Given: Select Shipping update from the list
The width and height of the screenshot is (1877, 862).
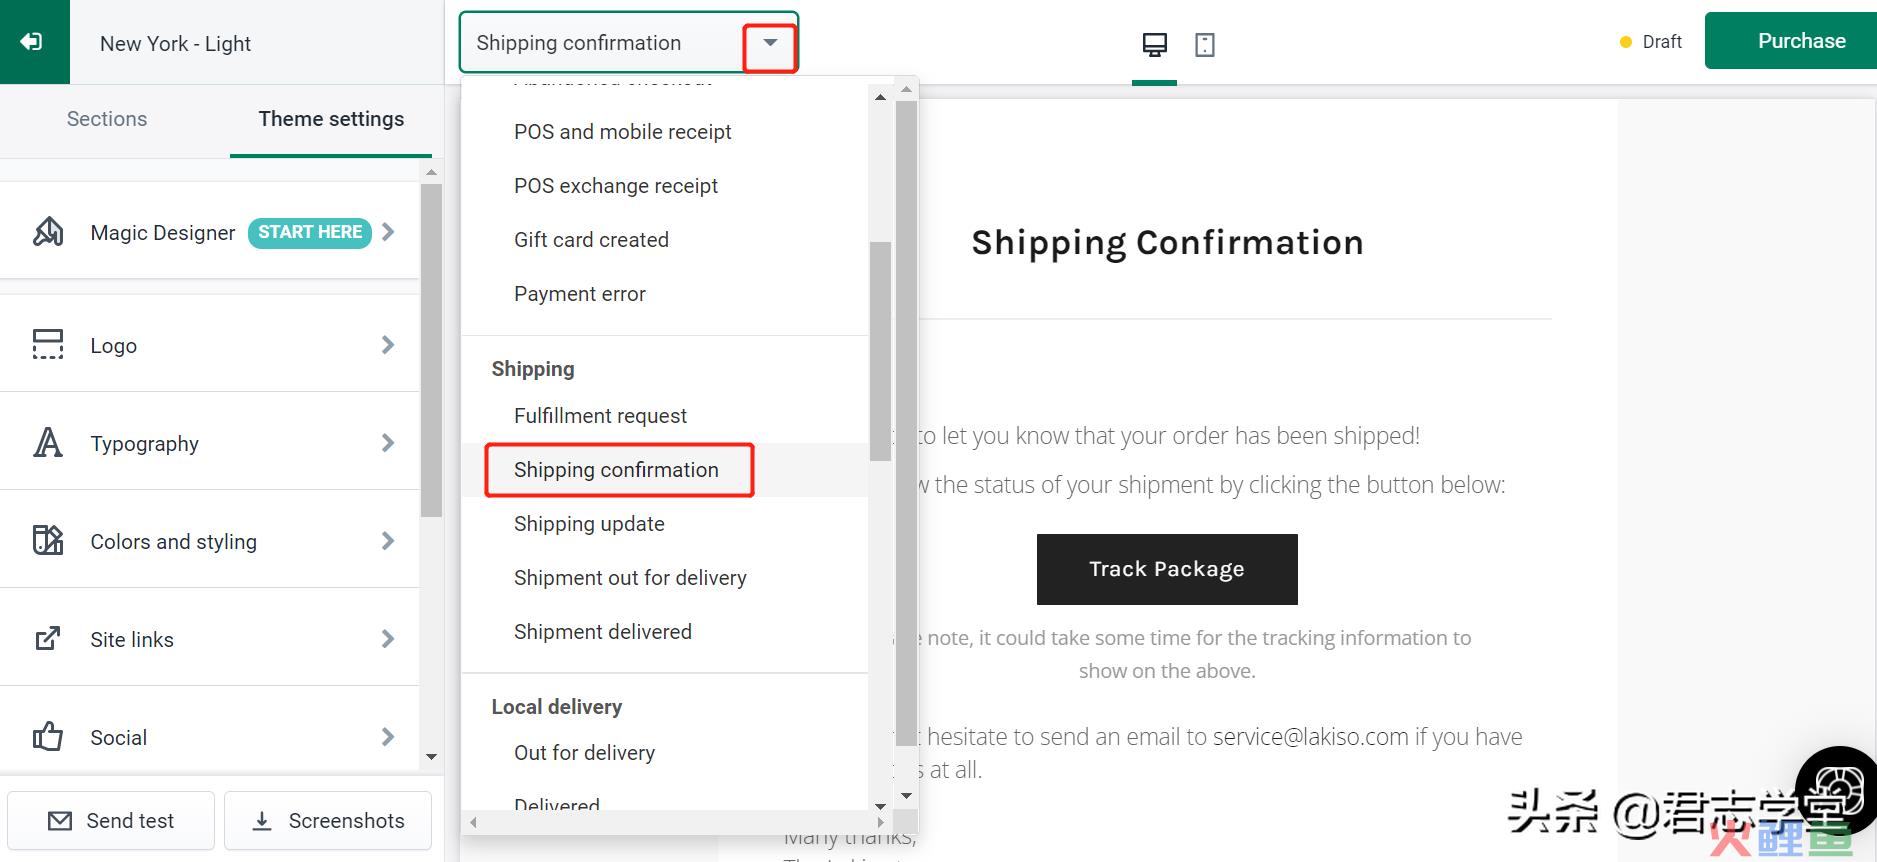Looking at the screenshot, I should coord(589,524).
